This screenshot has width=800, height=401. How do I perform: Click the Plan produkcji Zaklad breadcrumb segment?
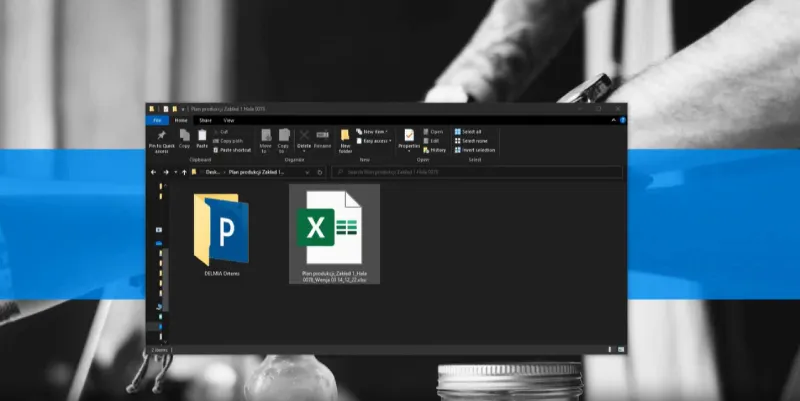click(x=256, y=172)
